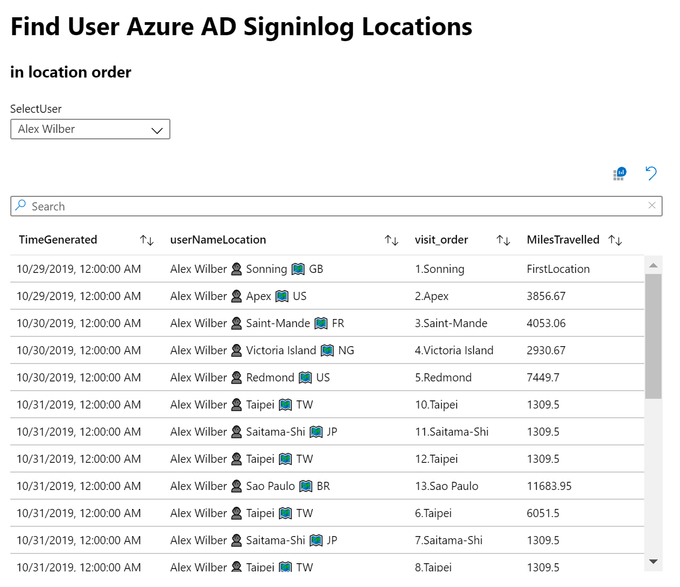The height and width of the screenshot is (587, 680).
Task: Click person icon in 7.Saitama-Shi row
Action: click(236, 541)
